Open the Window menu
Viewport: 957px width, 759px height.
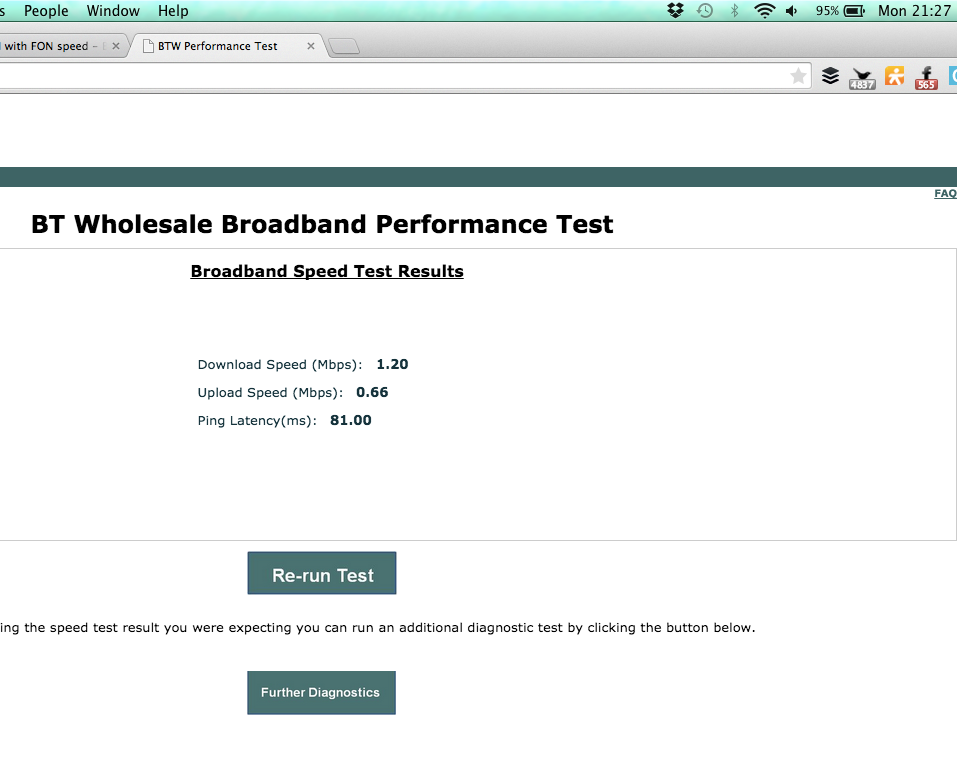click(113, 11)
